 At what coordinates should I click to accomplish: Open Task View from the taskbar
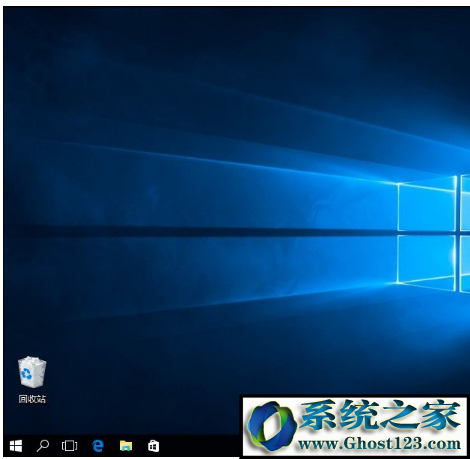click(x=69, y=446)
